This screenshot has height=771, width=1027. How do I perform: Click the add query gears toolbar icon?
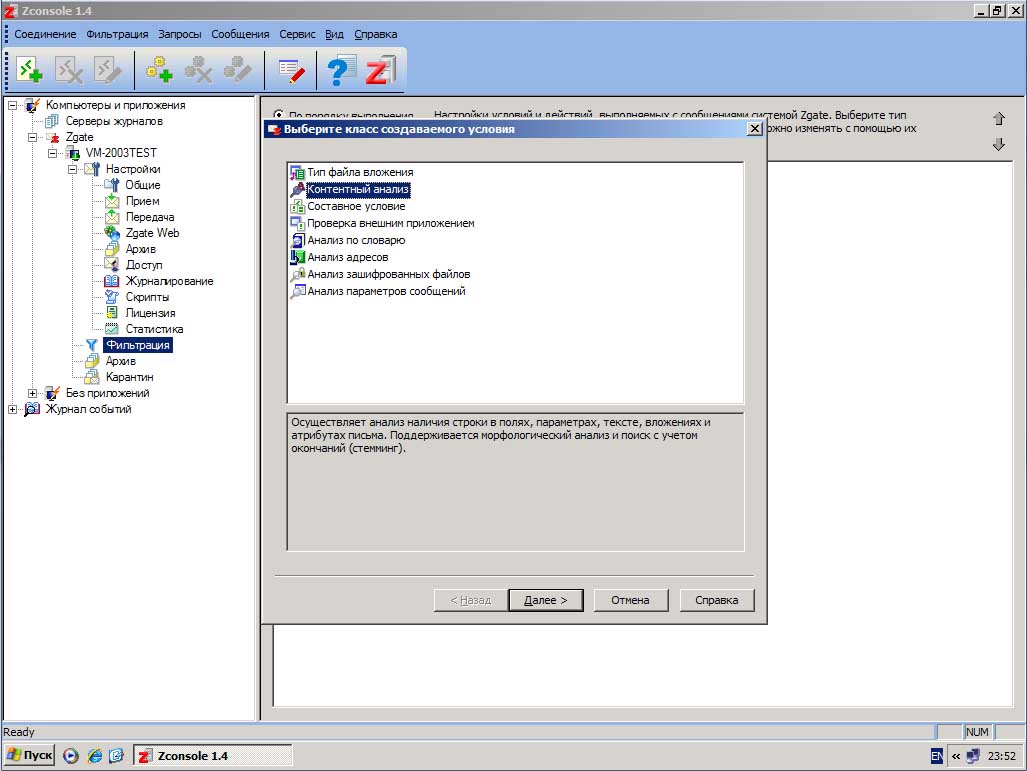tap(159, 70)
